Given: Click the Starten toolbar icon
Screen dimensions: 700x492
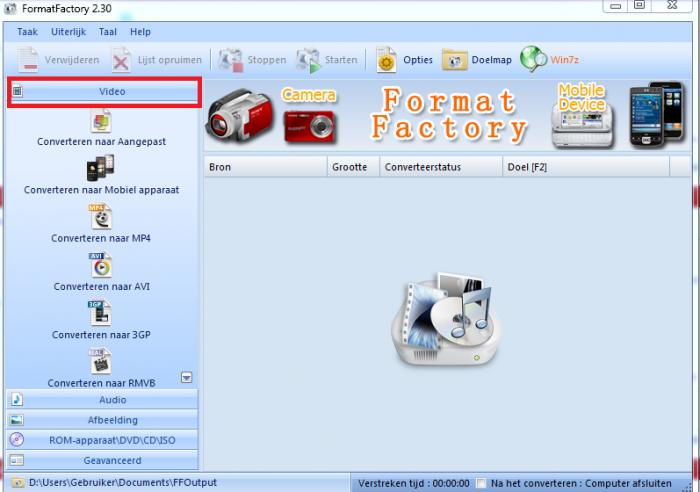Looking at the screenshot, I should (308, 60).
